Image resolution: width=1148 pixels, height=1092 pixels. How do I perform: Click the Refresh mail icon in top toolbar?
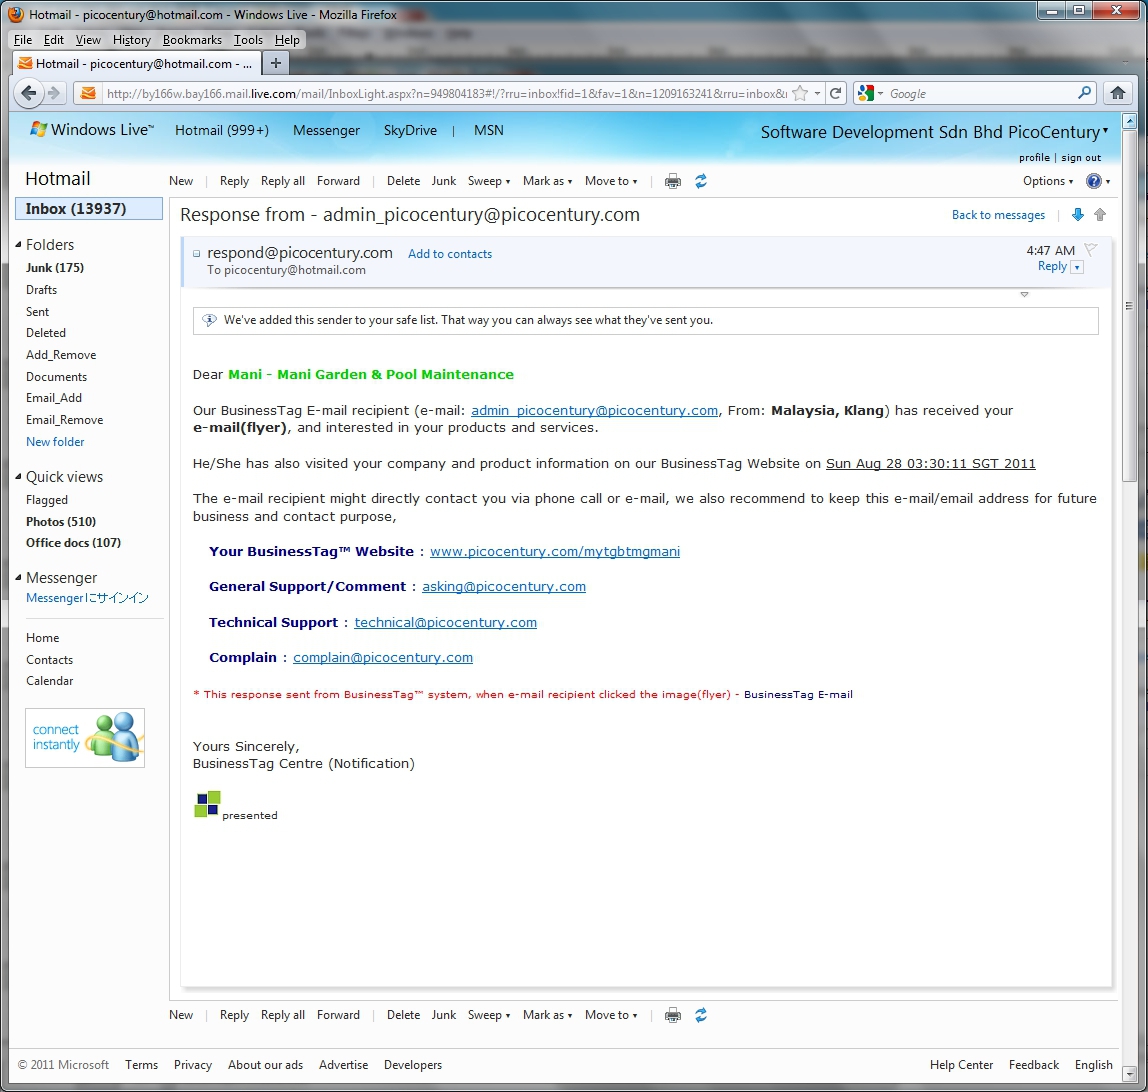701,181
